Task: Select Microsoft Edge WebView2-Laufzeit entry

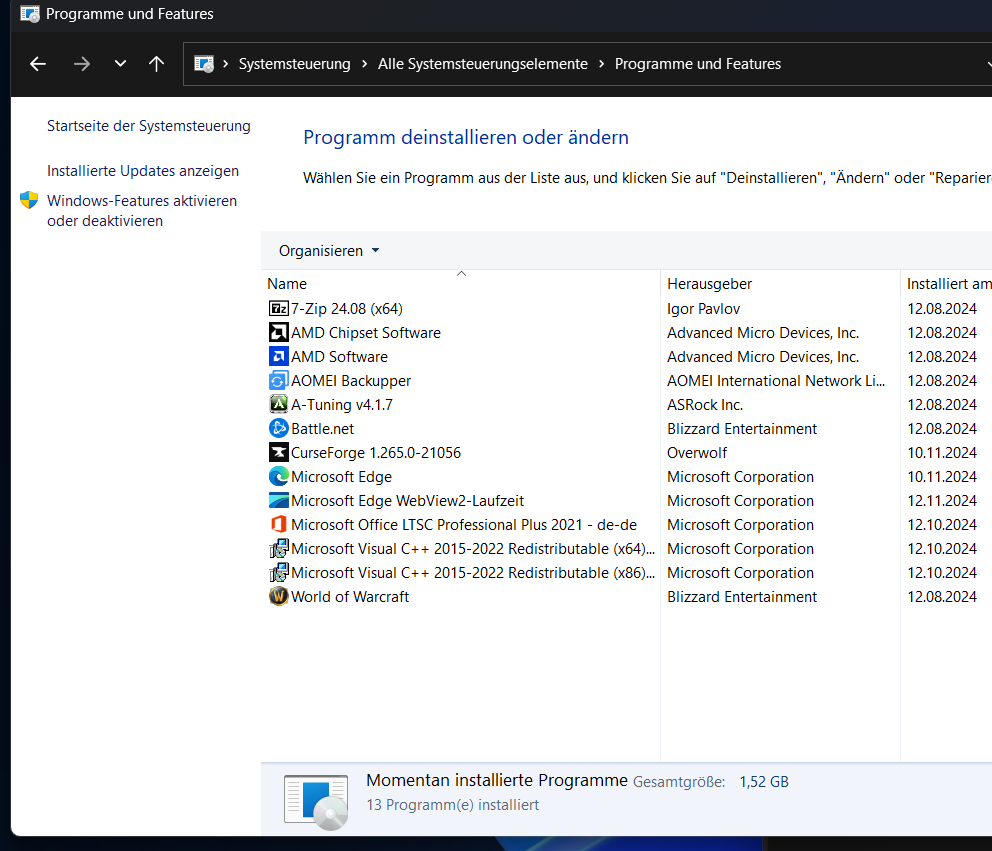Action: point(407,501)
